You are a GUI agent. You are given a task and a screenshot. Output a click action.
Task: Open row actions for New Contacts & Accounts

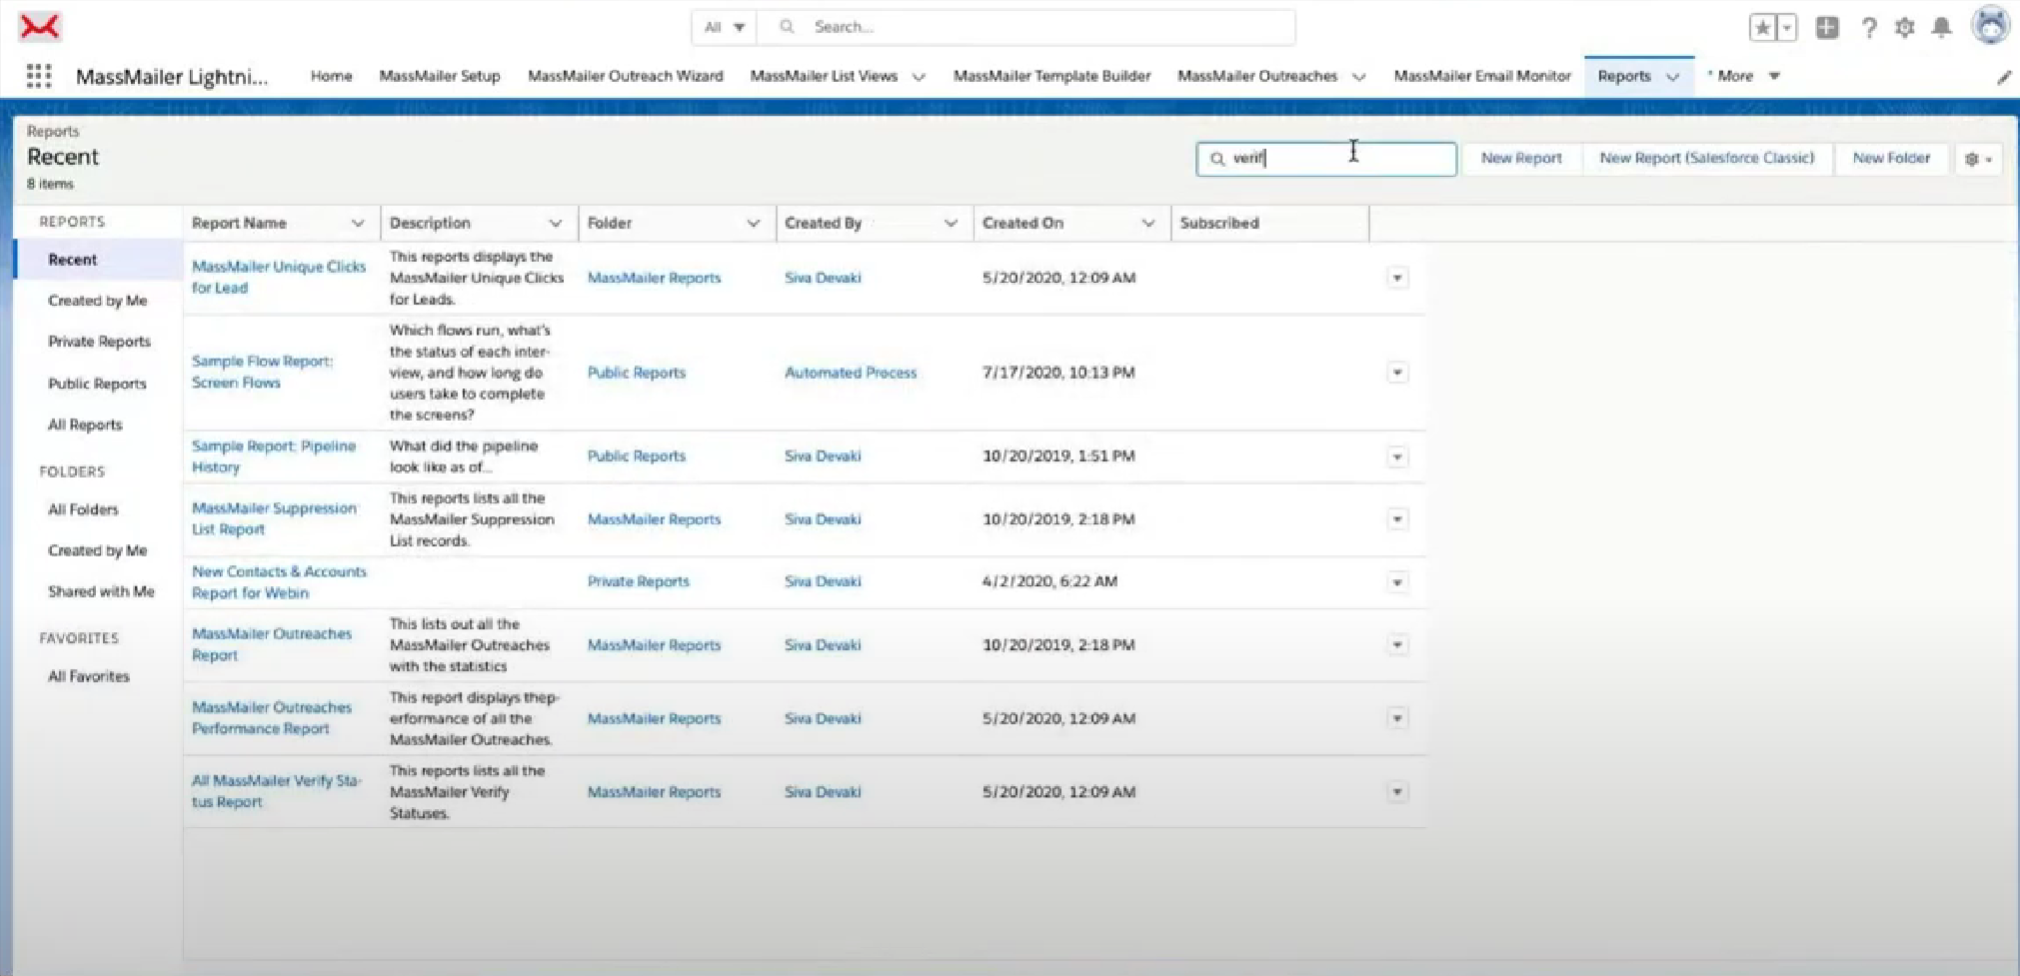click(1397, 582)
